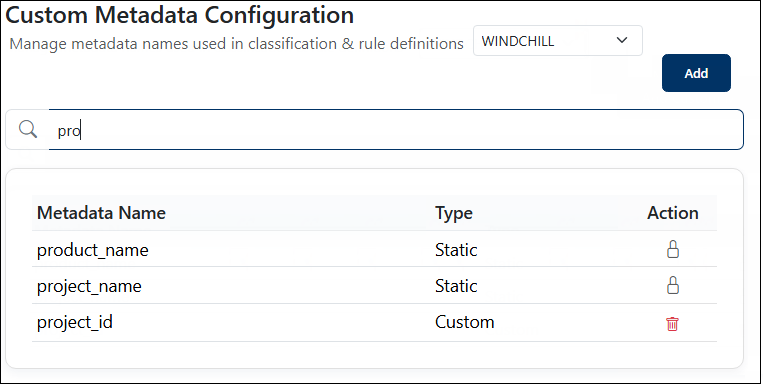Image resolution: width=763 pixels, height=384 pixels.
Task: Click the lock icon for project_name
Action: pos(672,285)
